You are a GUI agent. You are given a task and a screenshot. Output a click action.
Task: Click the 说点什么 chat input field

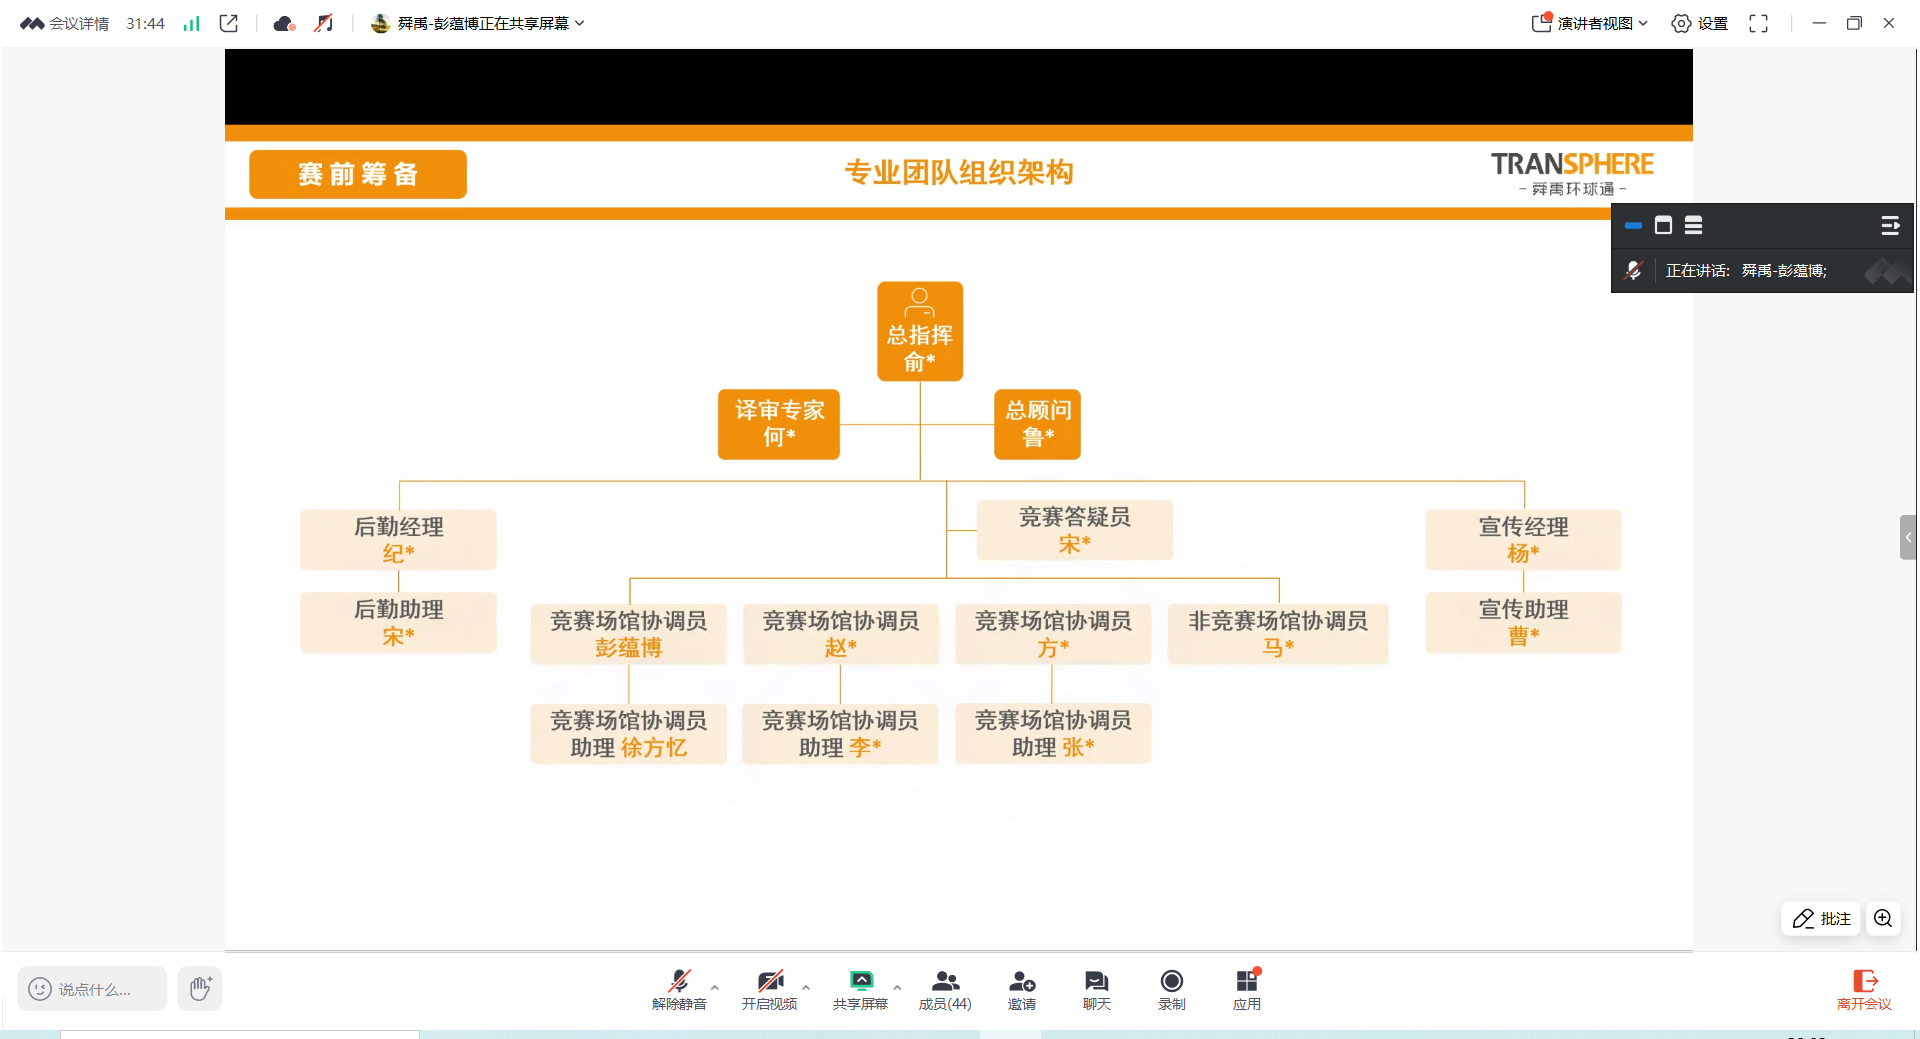click(x=92, y=989)
